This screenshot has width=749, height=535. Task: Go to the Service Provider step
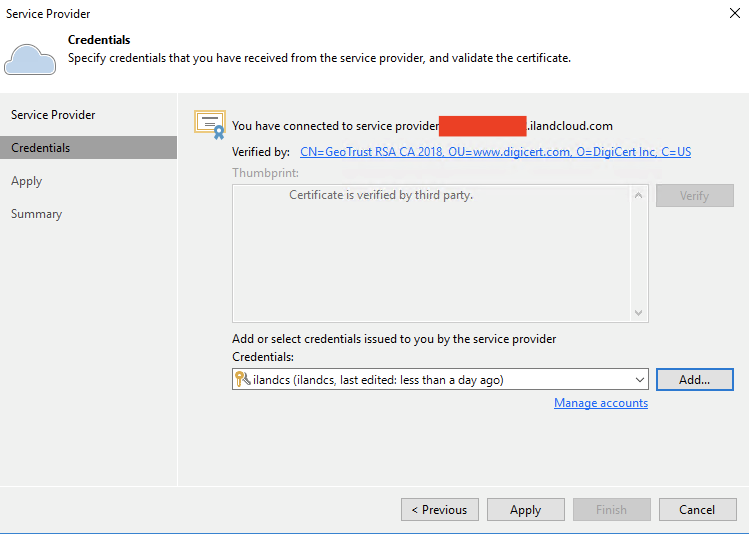tap(53, 115)
